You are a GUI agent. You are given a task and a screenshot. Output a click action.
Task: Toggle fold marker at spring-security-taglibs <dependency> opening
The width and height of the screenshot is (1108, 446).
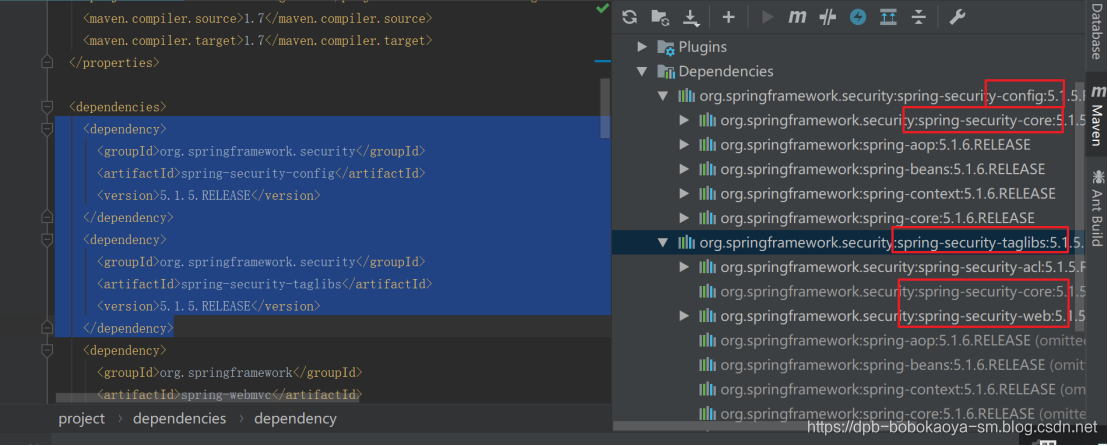tap(47, 240)
